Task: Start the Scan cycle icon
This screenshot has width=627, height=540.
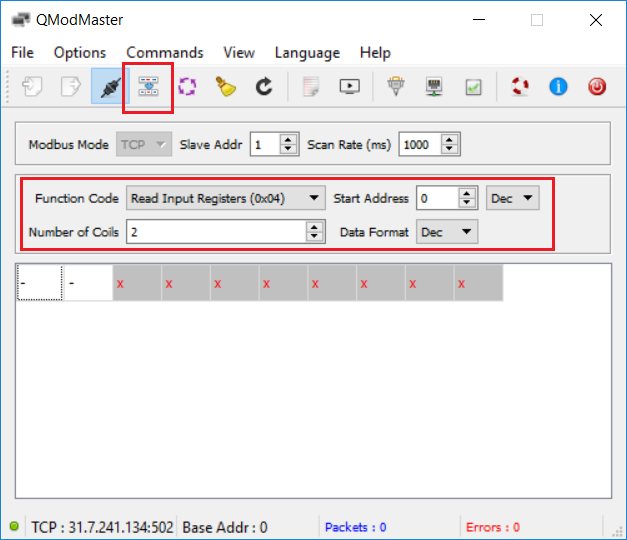Action: pyautogui.click(x=187, y=86)
